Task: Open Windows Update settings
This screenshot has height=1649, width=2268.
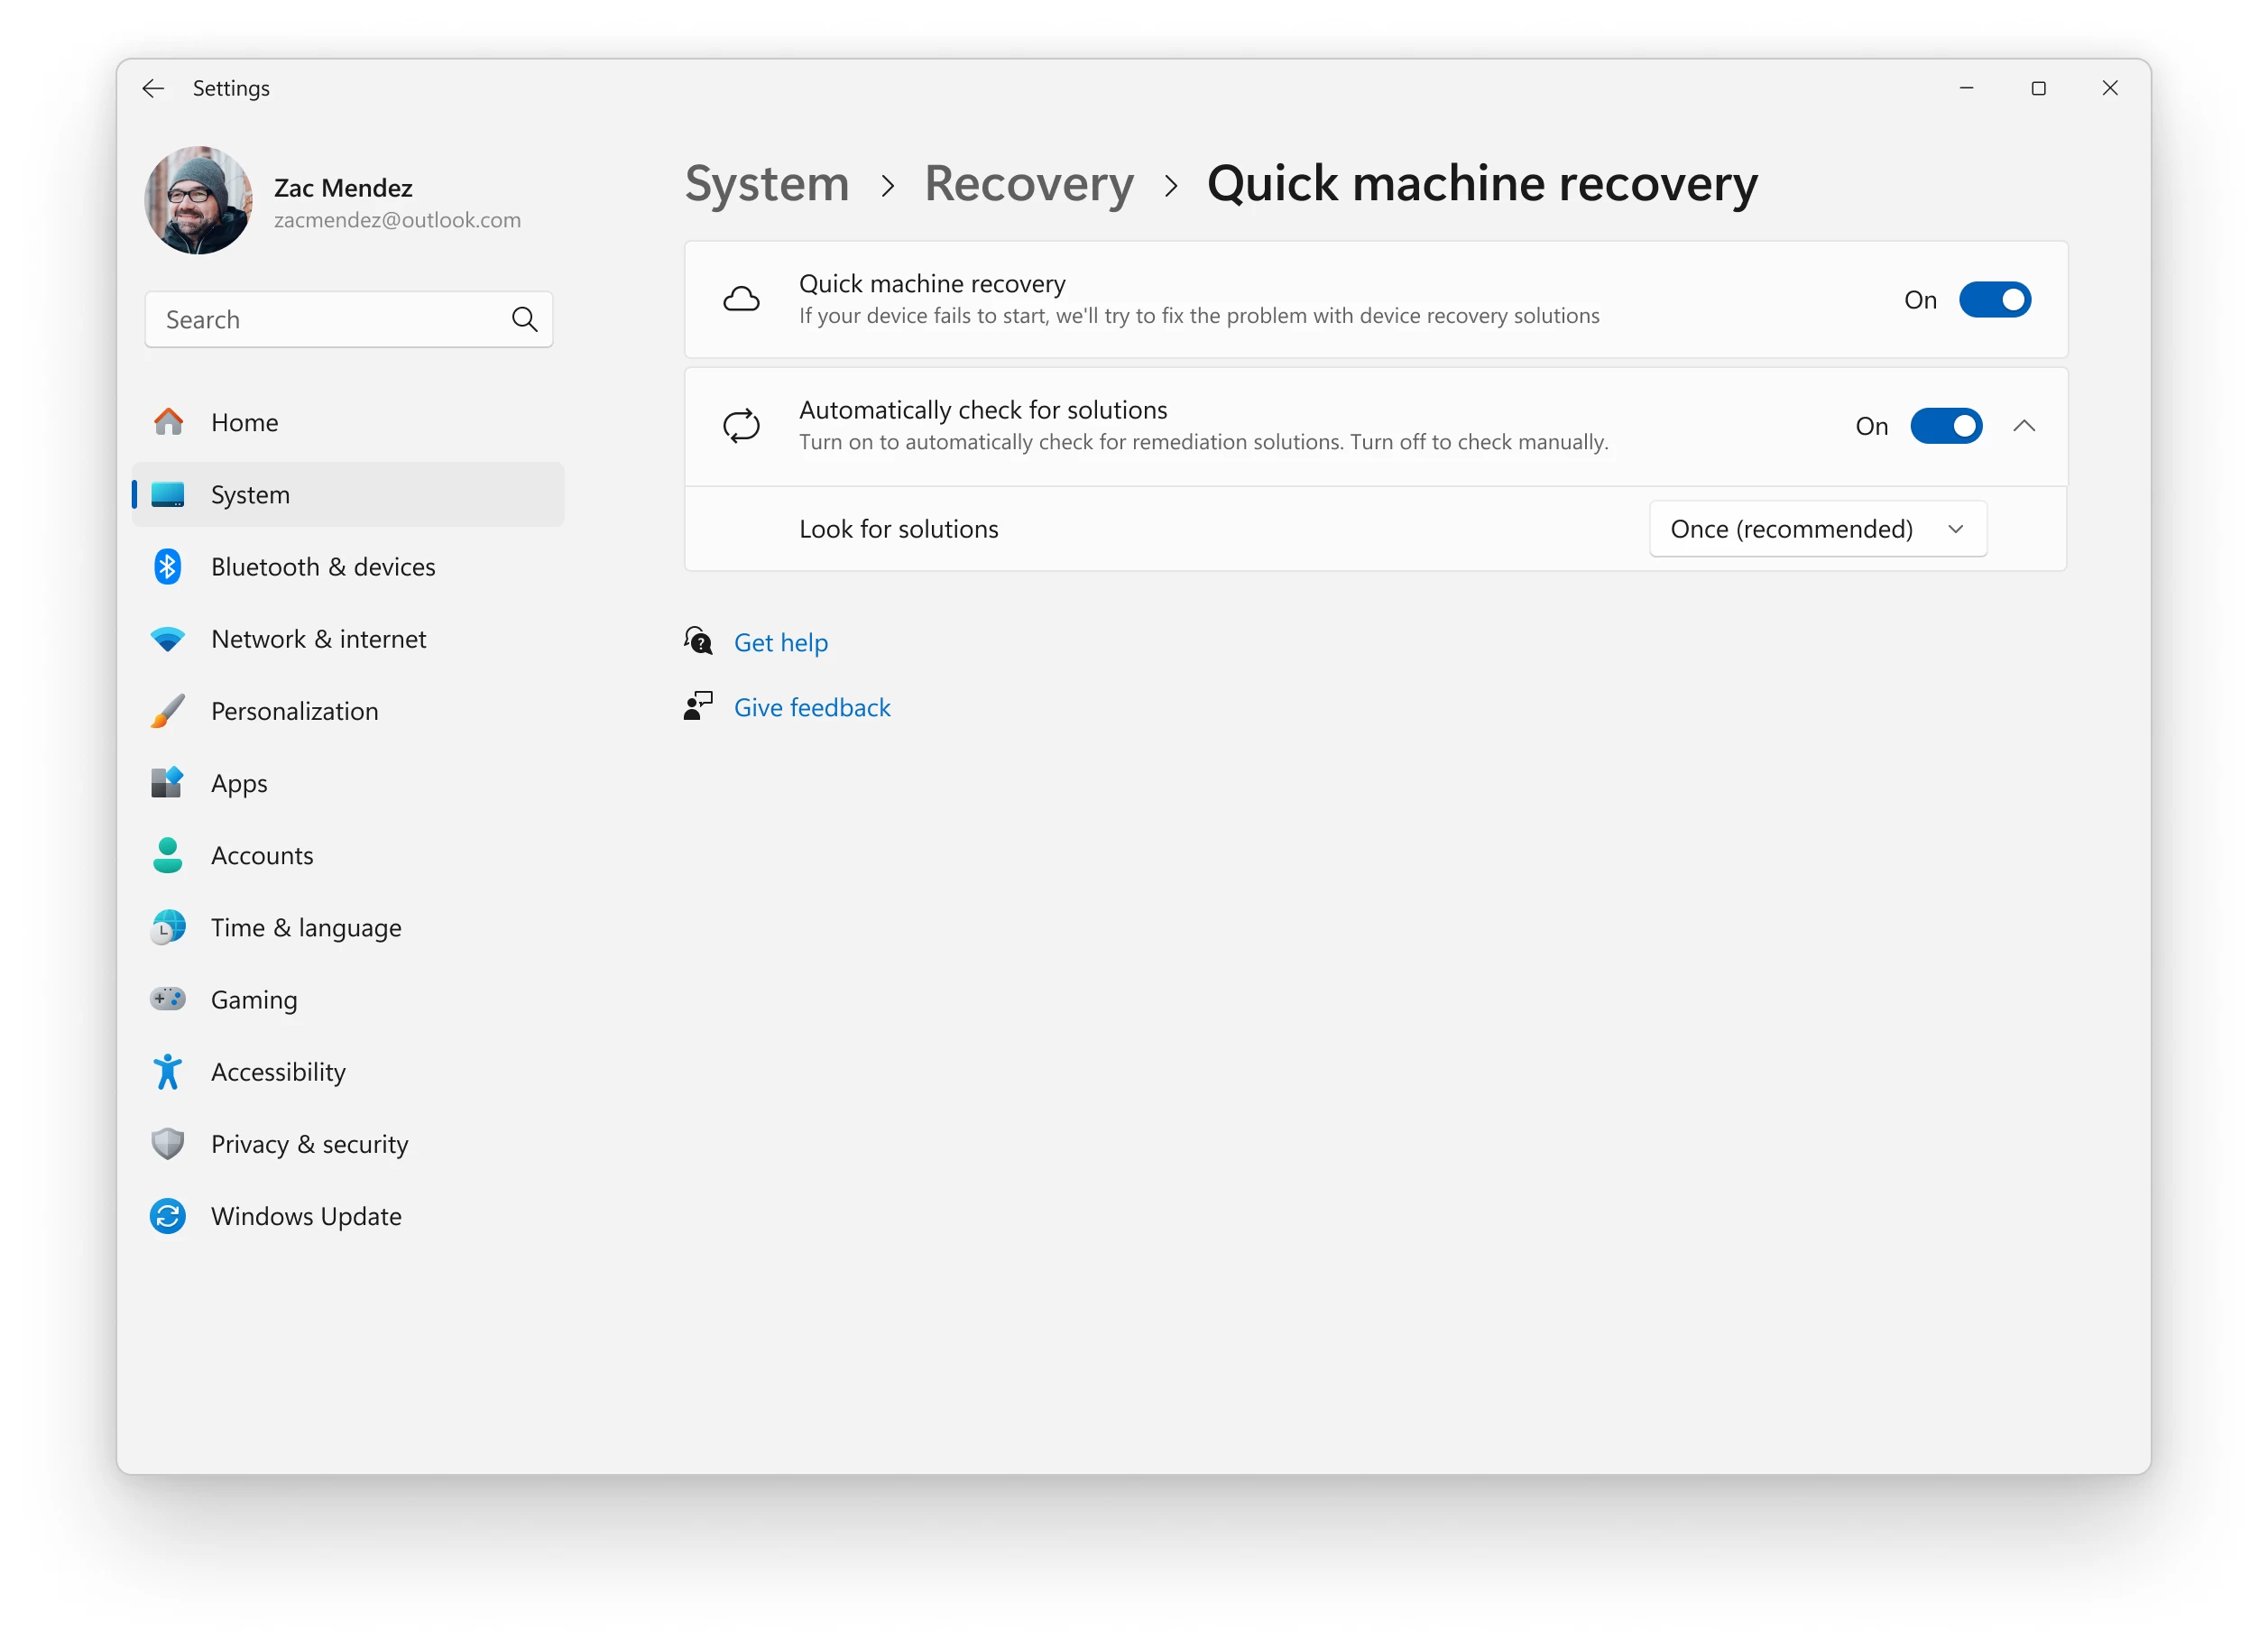Action: tap(305, 1215)
